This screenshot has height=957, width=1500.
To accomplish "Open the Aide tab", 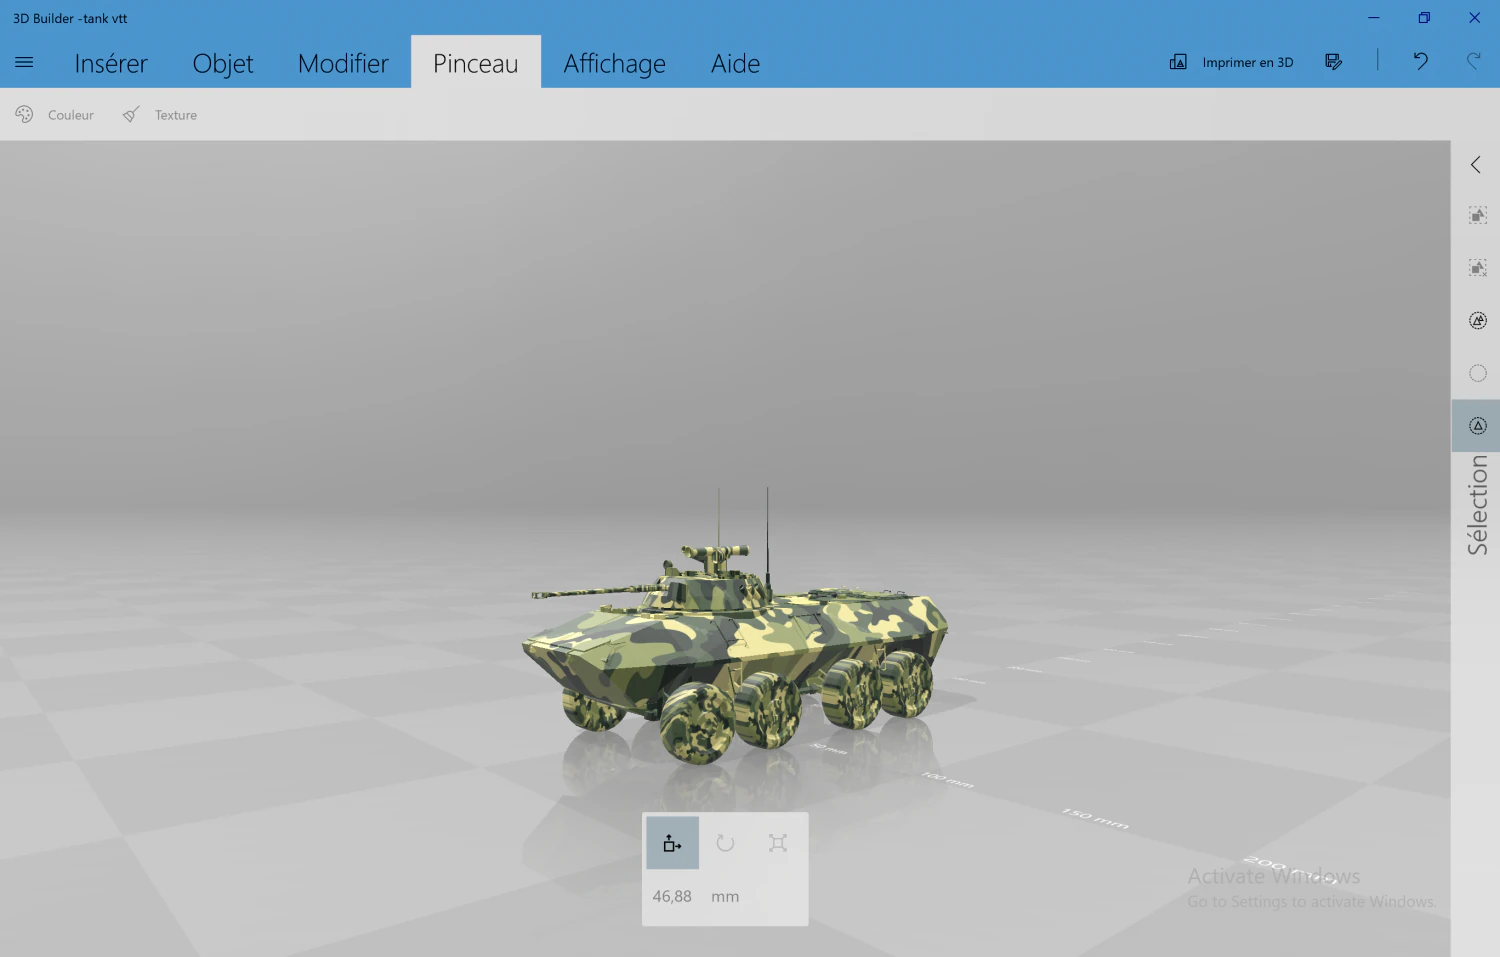I will click(735, 63).
